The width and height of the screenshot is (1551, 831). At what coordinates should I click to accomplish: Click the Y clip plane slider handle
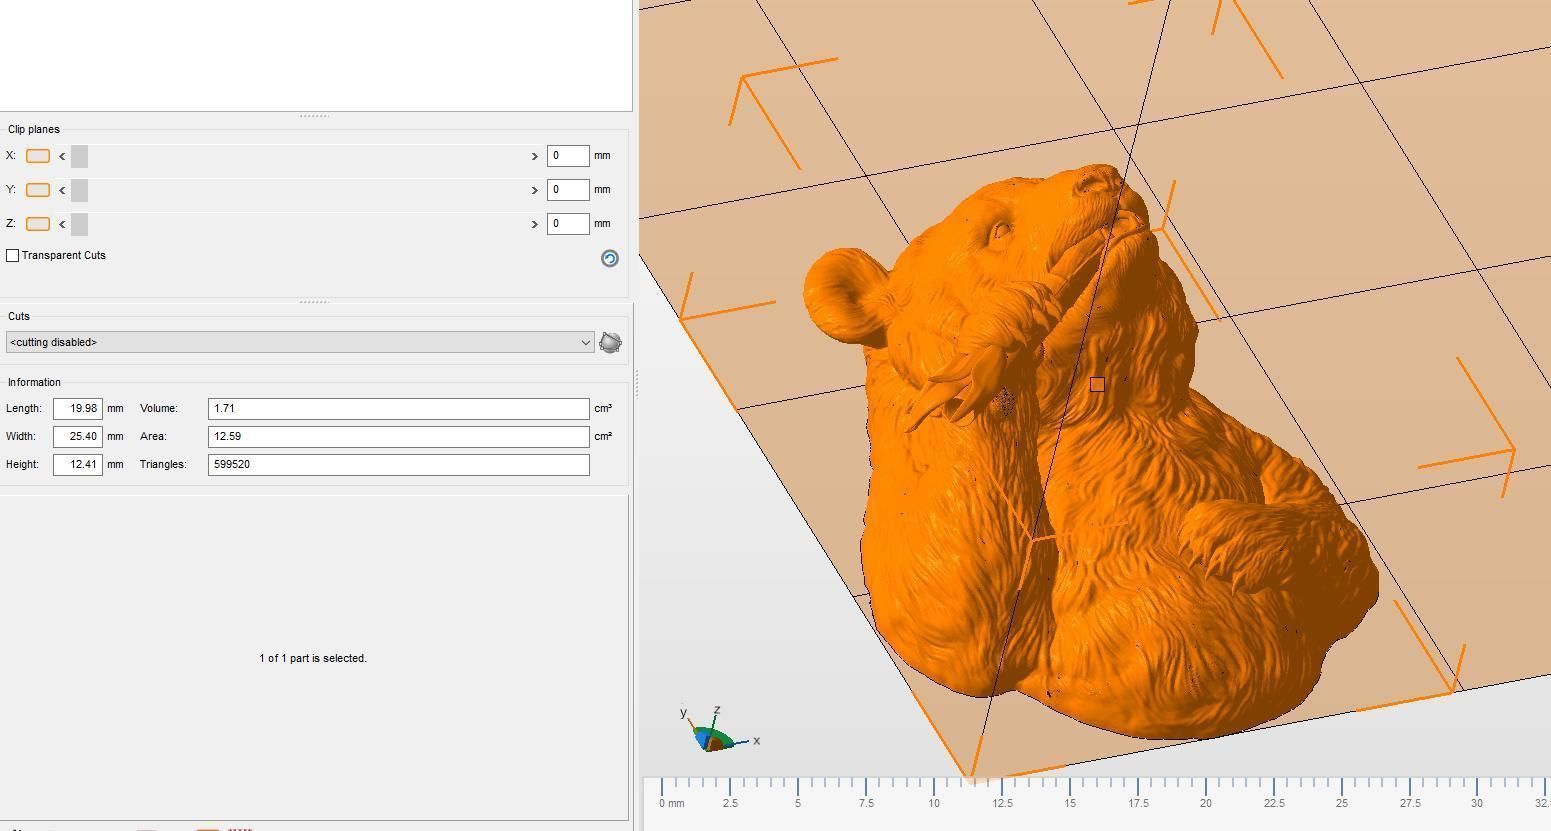click(x=79, y=190)
